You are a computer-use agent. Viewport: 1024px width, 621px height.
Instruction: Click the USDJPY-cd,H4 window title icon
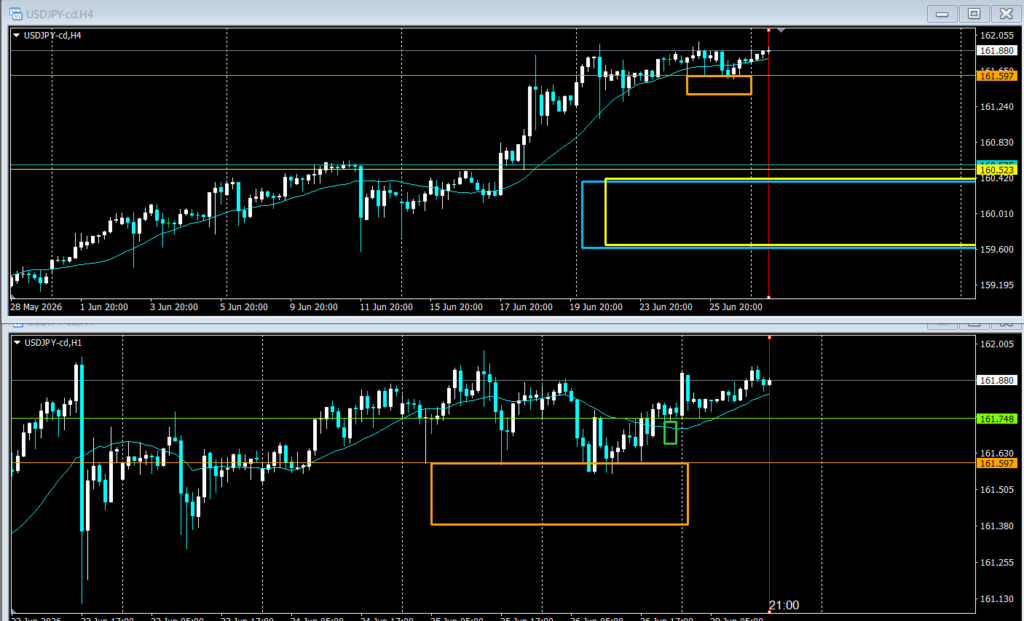[x=16, y=14]
